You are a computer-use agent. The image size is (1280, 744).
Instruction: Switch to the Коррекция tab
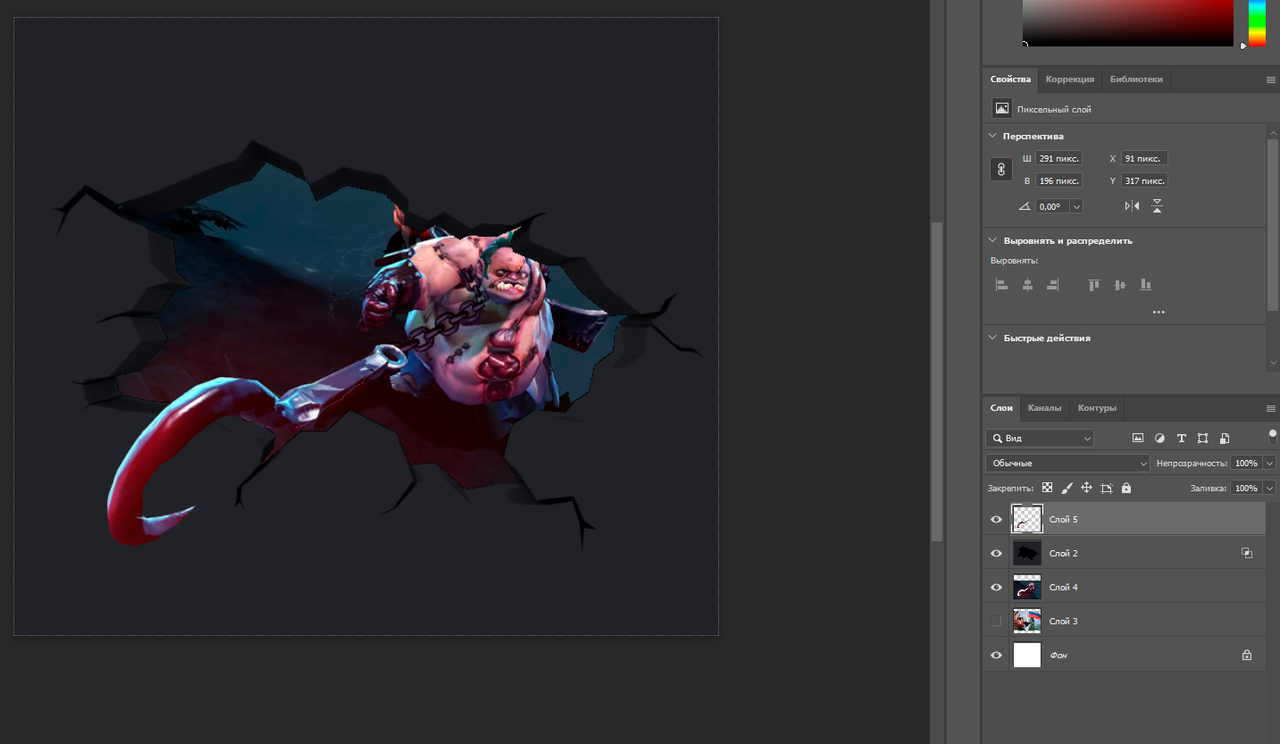tap(1070, 79)
